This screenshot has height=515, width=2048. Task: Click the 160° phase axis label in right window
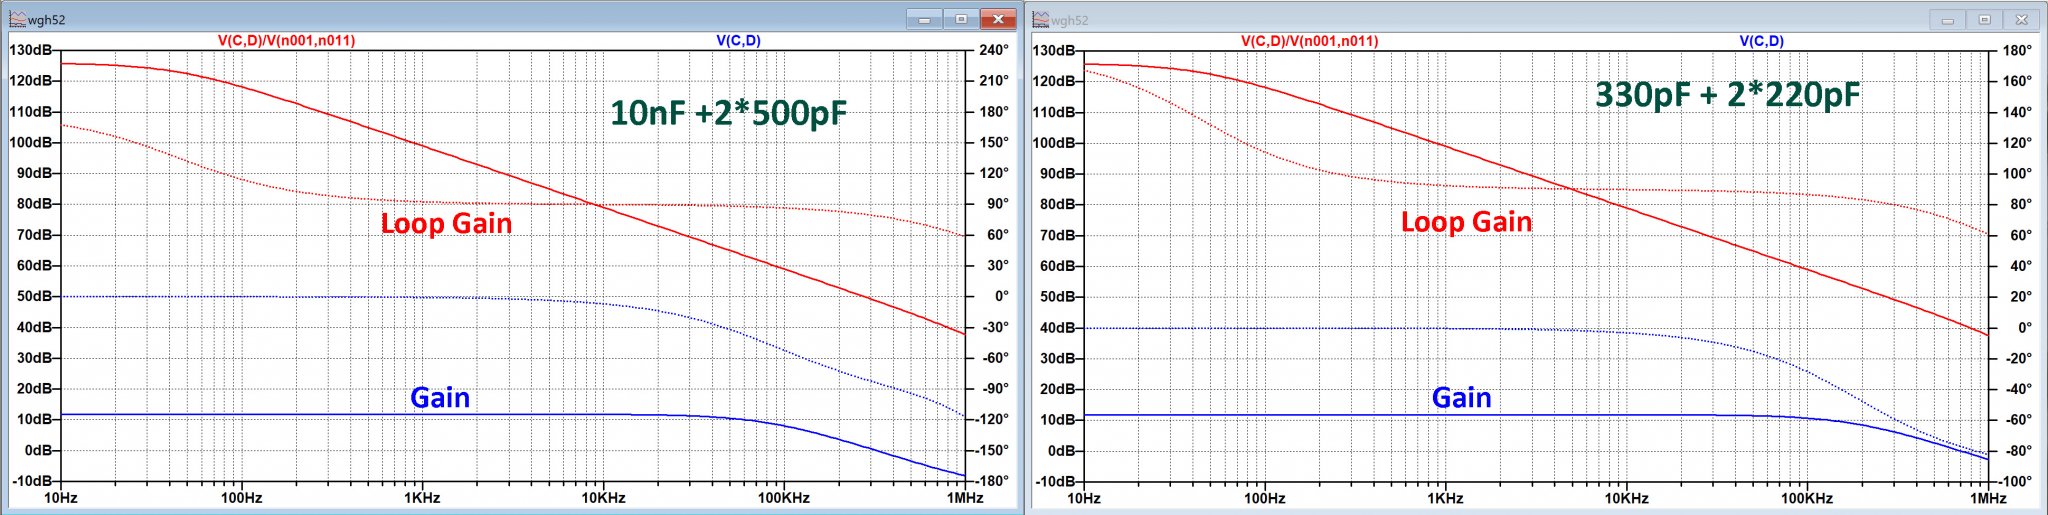(x=2018, y=81)
